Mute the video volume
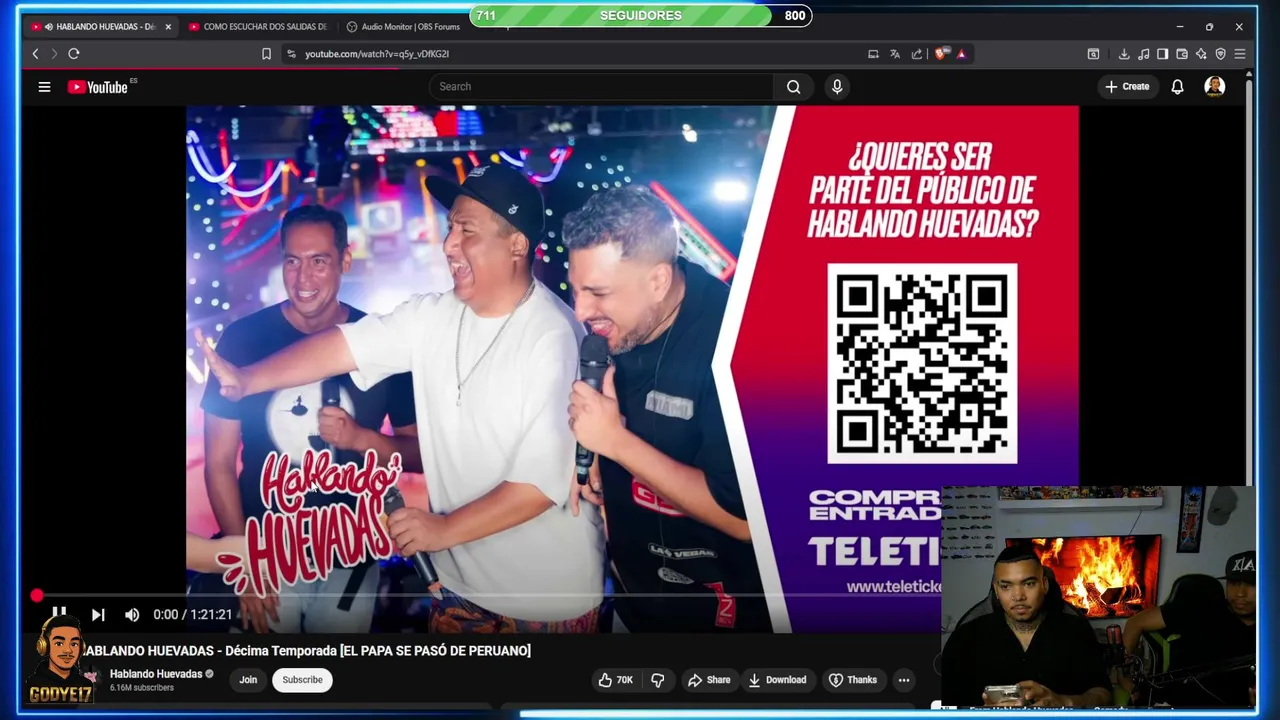Viewport: 1280px width, 720px height. [132, 615]
